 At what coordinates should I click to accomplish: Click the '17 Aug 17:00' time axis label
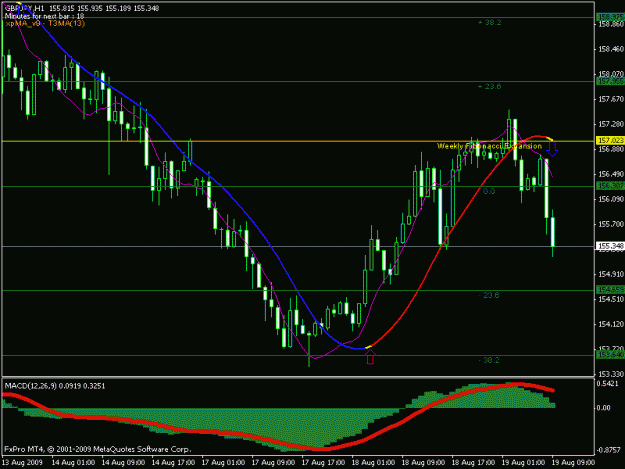point(323,463)
